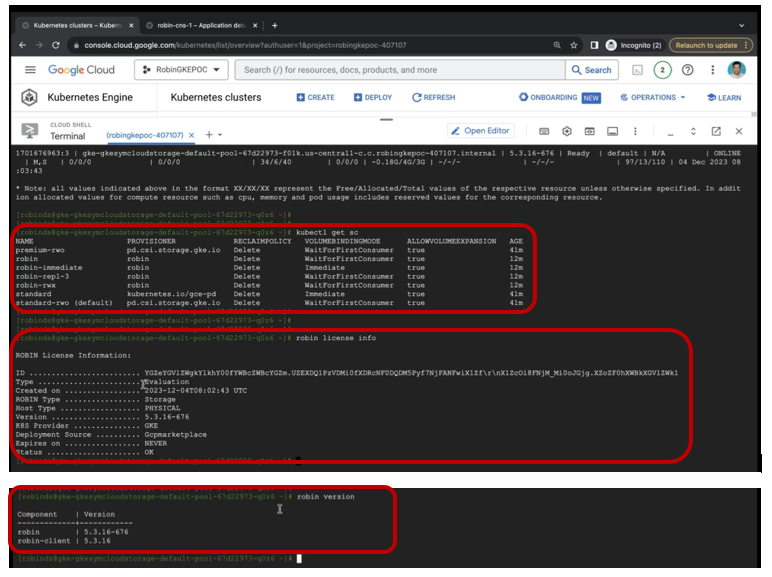The image size is (772, 577).
Task: Reload the page with the browser refresh icon
Action: pyautogui.click(x=56, y=45)
